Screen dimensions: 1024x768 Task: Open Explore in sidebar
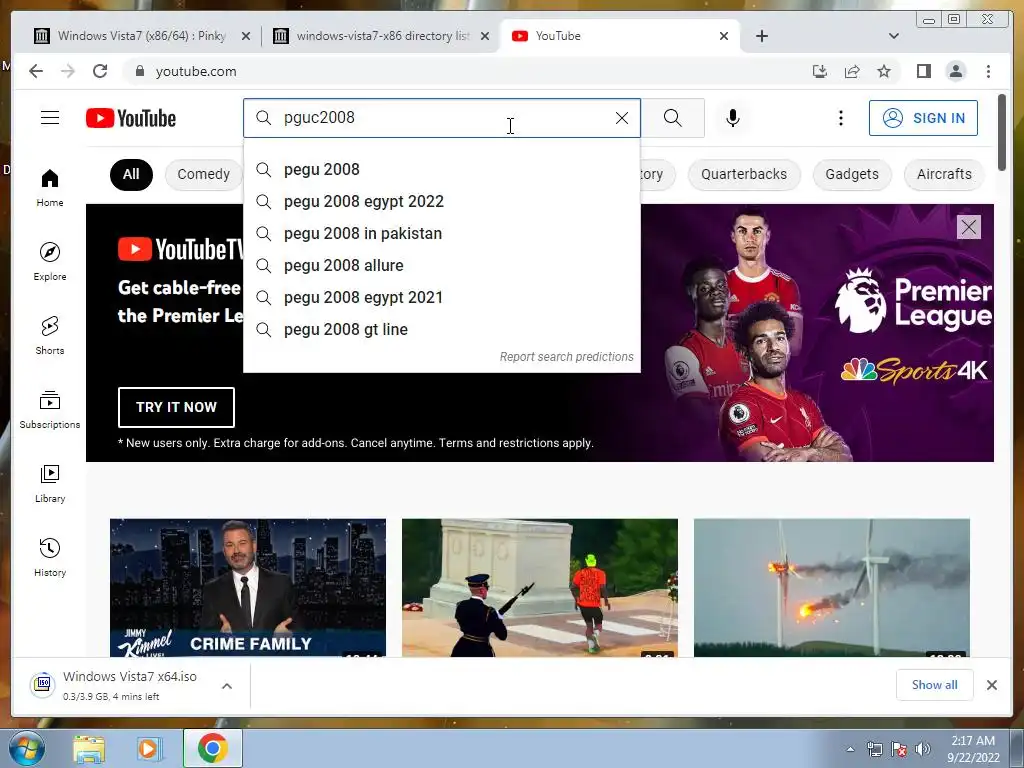click(x=50, y=261)
